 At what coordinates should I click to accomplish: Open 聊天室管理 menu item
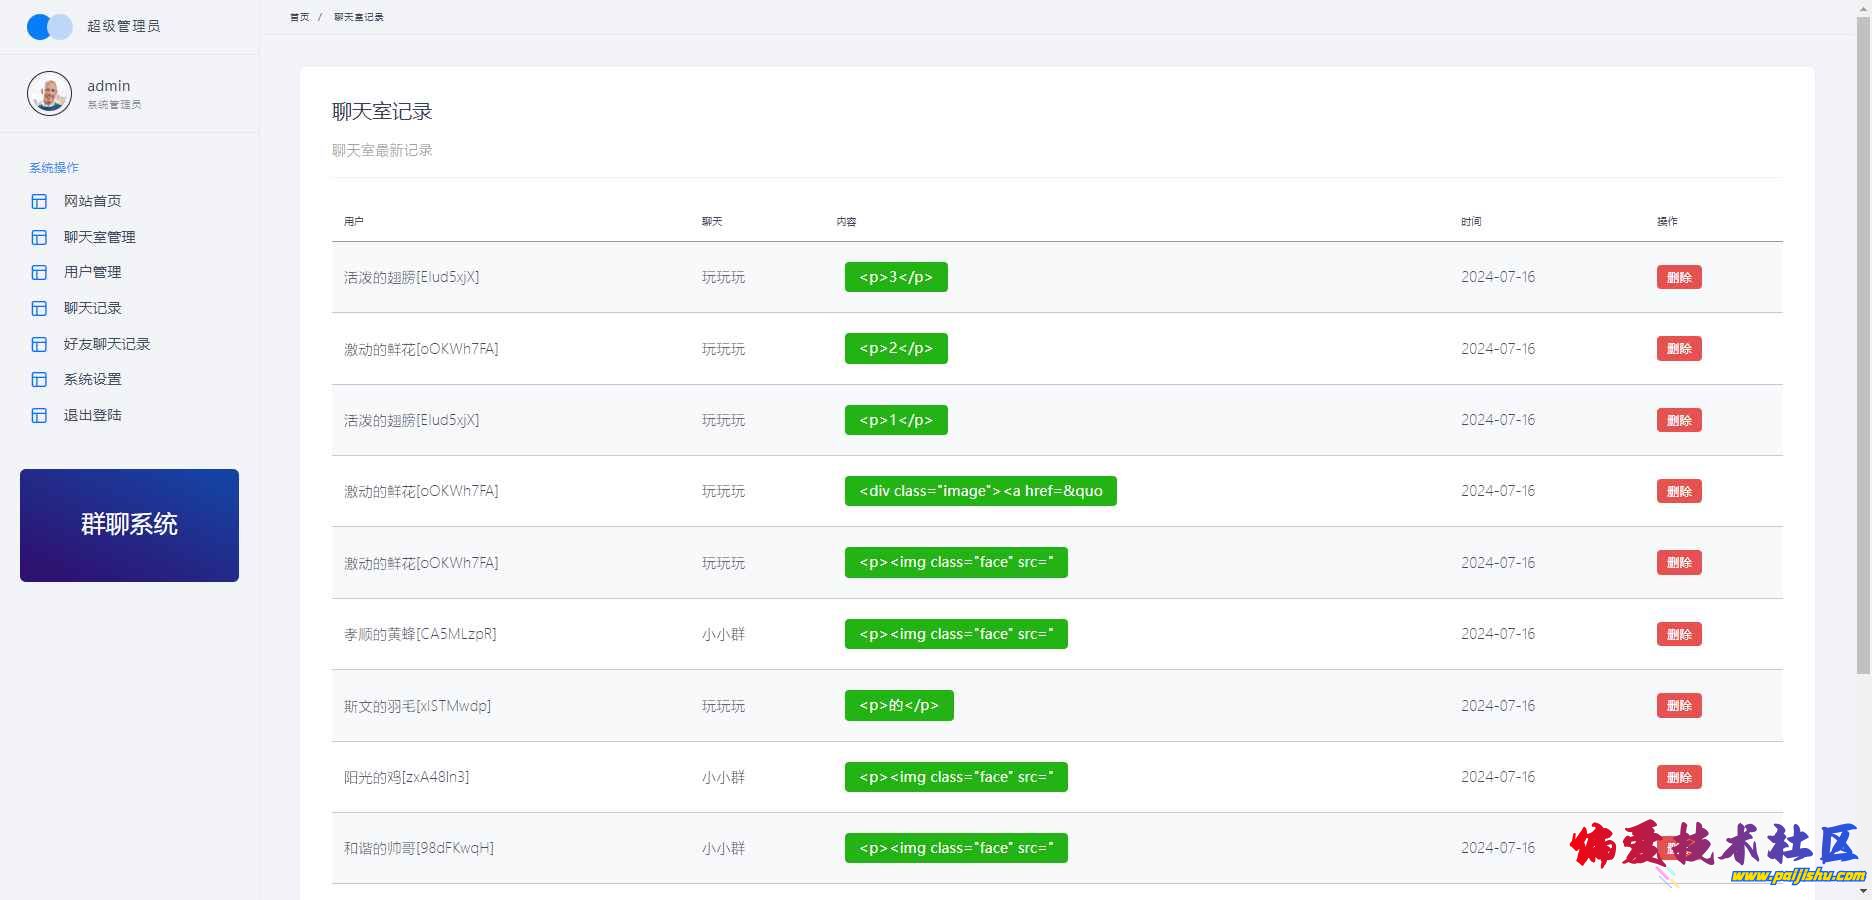[x=99, y=237]
